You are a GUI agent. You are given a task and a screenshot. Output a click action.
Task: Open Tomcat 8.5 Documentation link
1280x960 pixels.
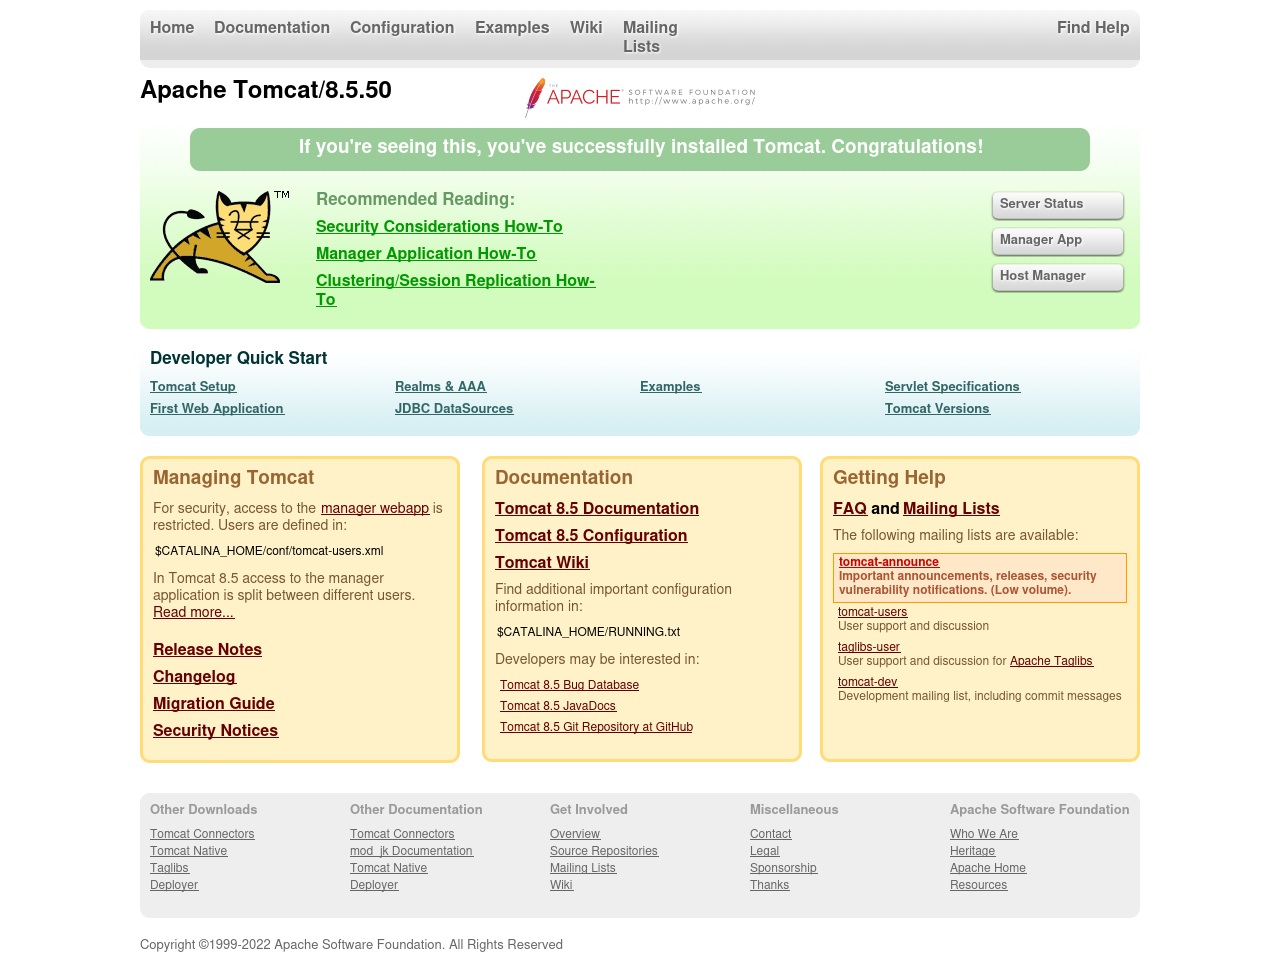click(597, 509)
